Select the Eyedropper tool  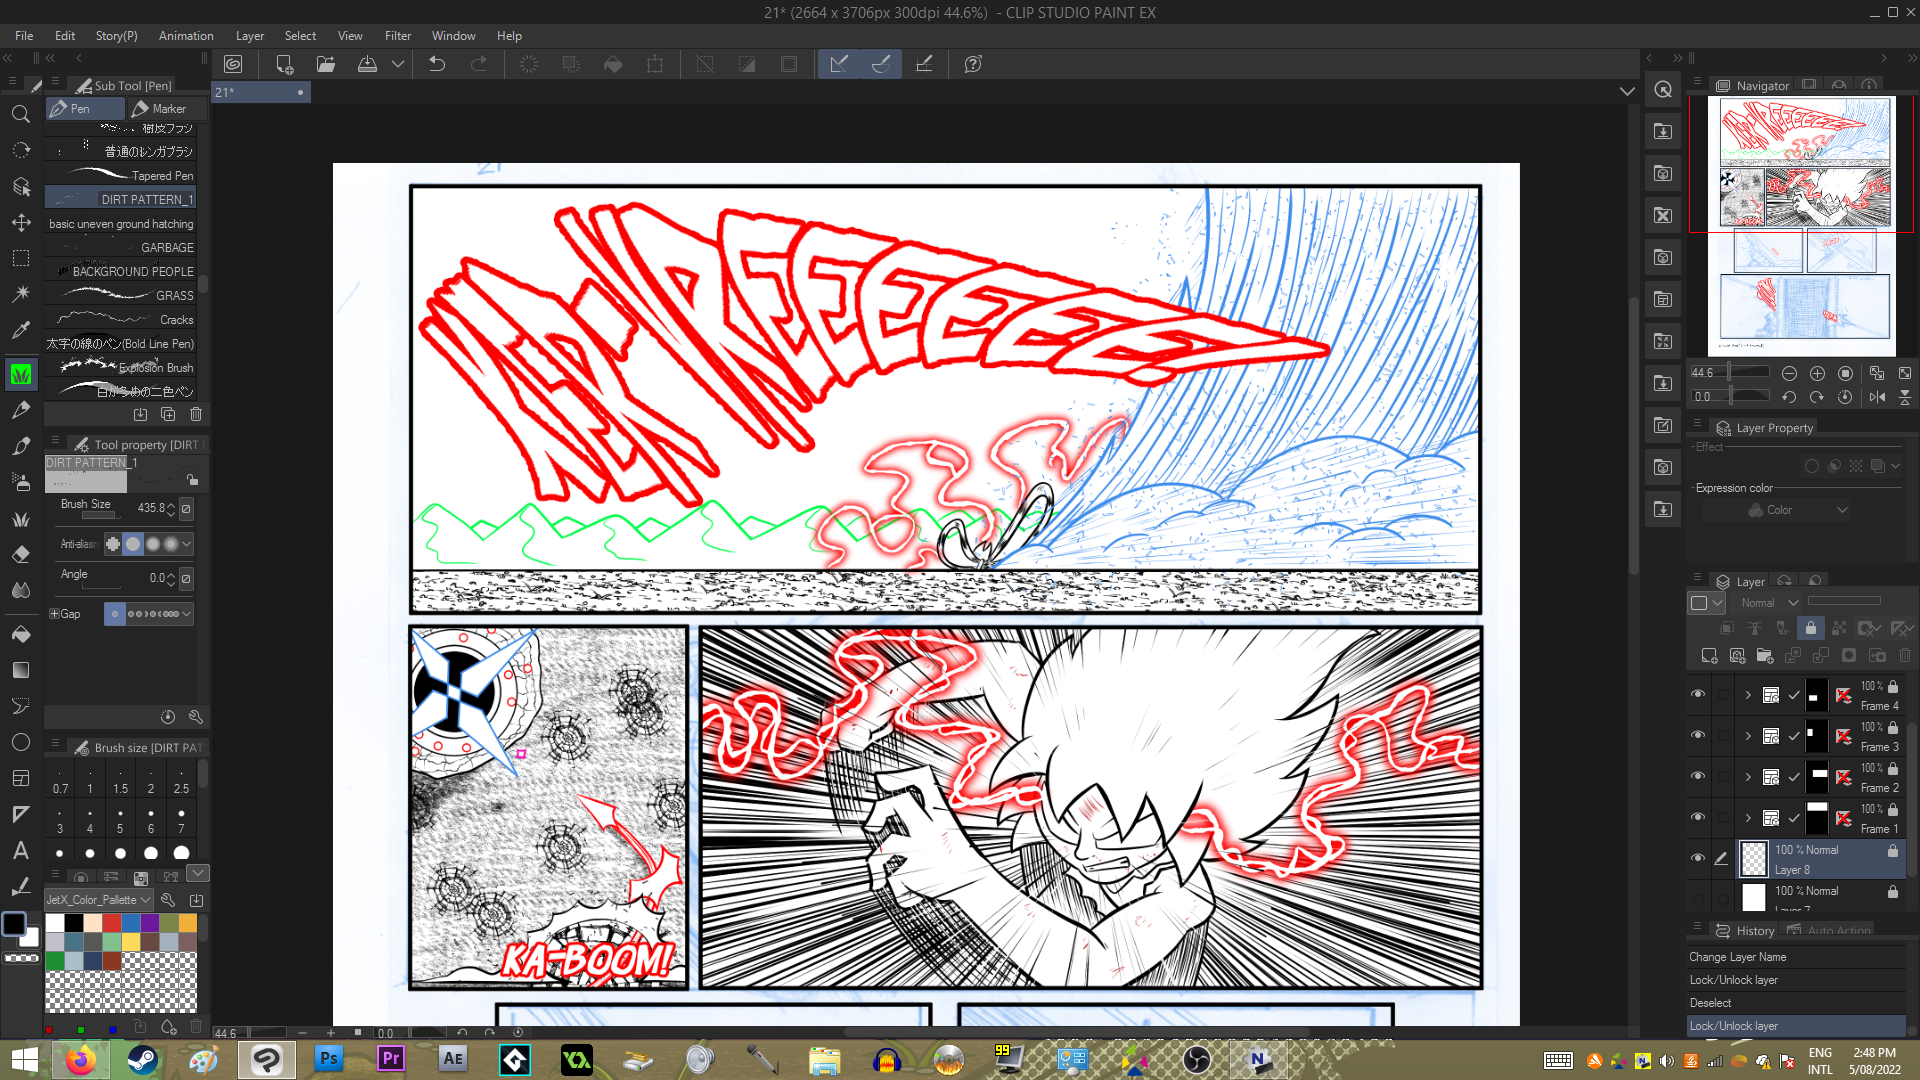click(20, 330)
